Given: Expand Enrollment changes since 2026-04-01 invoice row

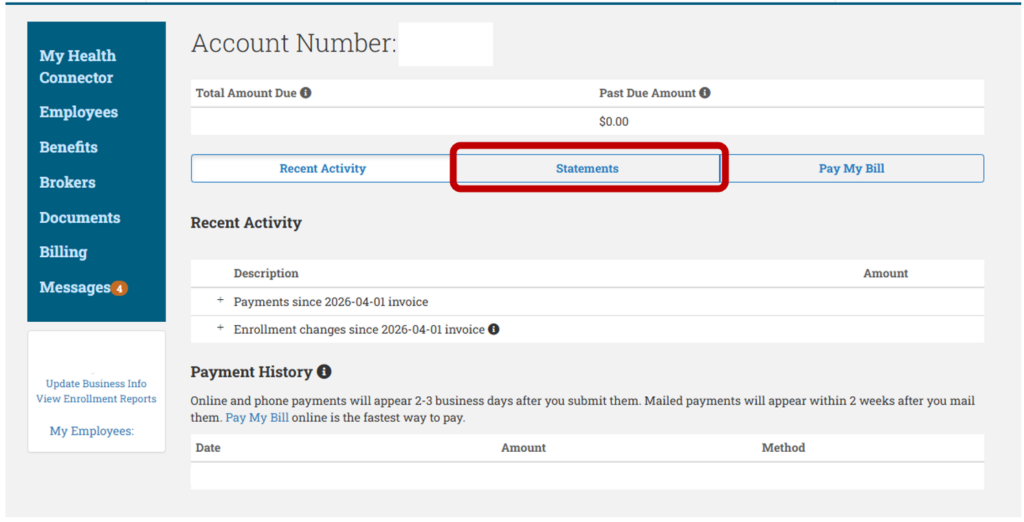Looking at the screenshot, I should [220, 328].
